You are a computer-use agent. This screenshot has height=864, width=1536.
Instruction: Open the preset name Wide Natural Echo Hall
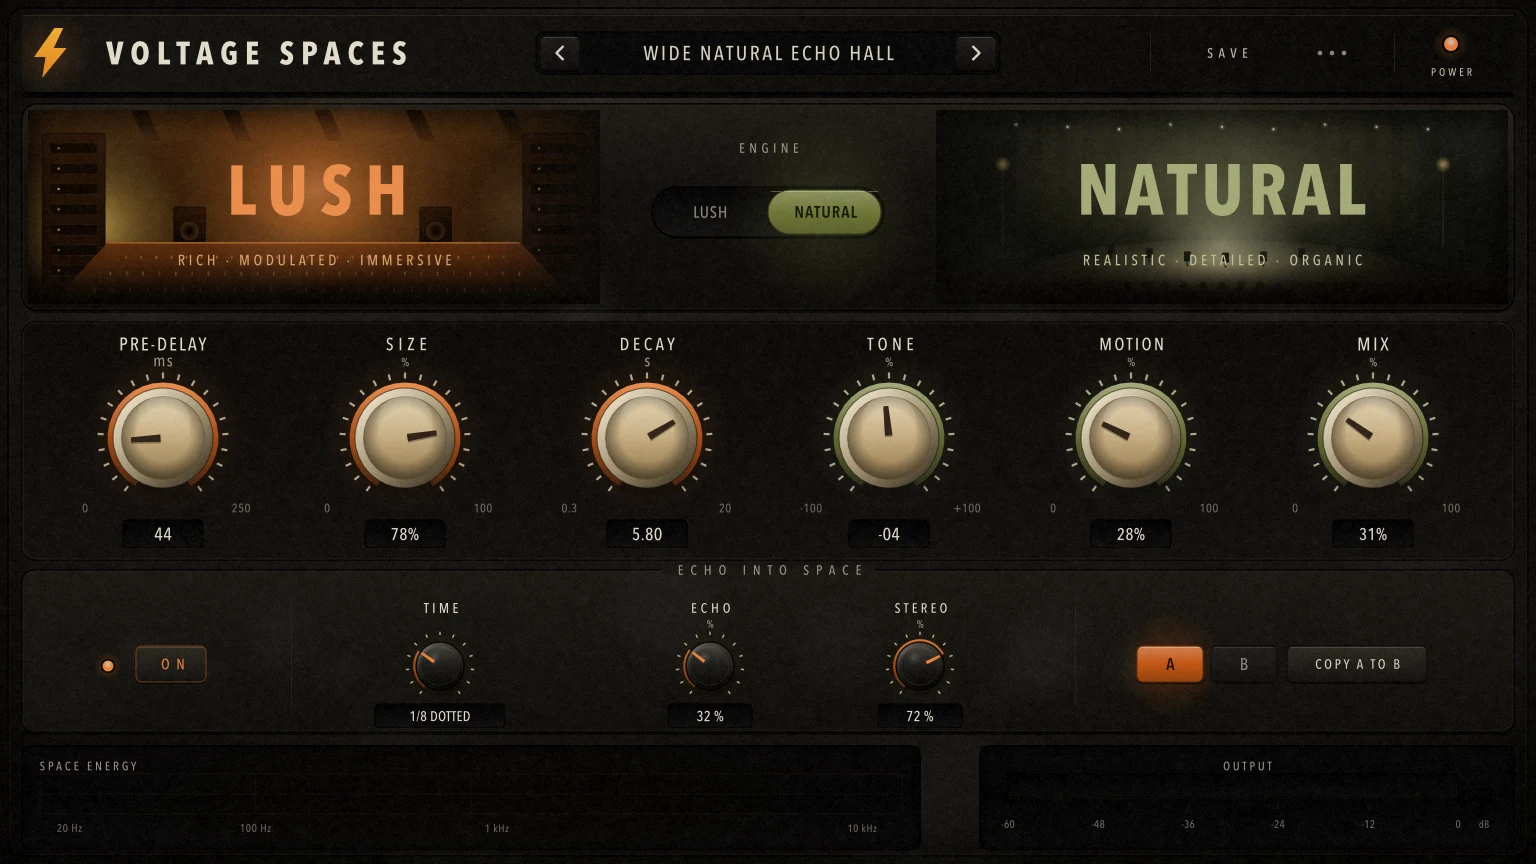tap(768, 53)
